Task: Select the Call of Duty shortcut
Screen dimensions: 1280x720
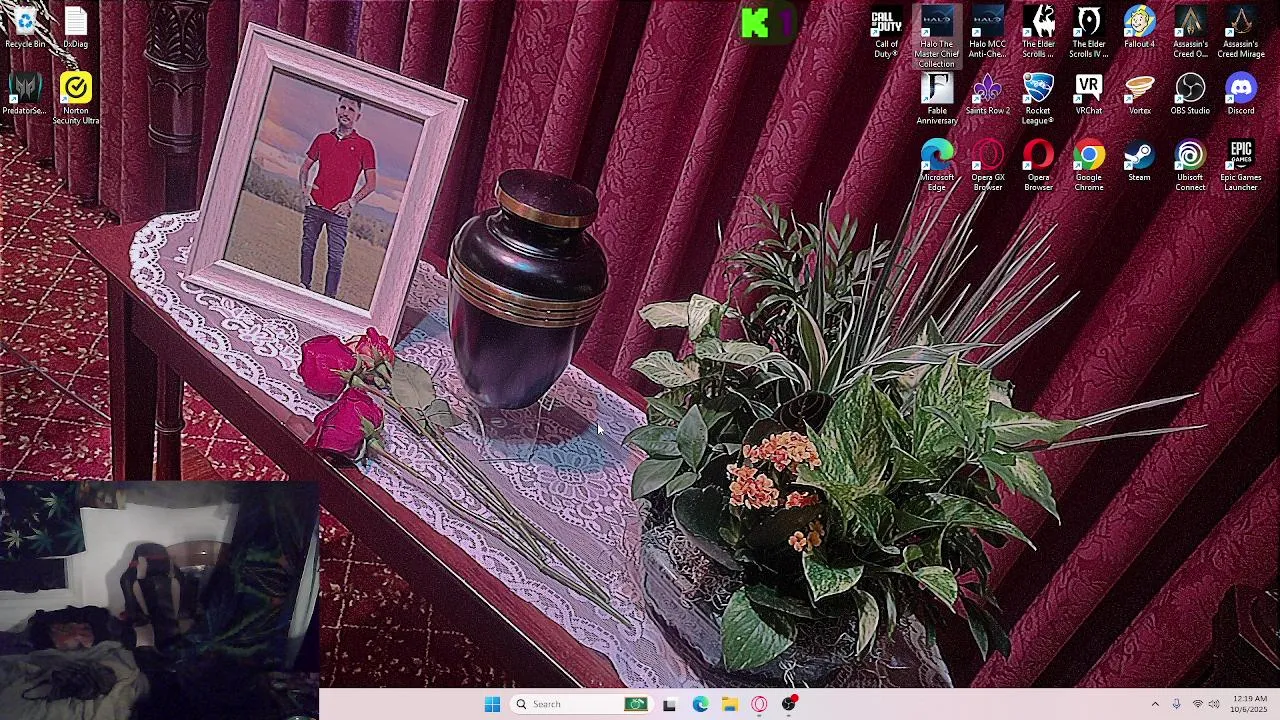Action: (886, 33)
